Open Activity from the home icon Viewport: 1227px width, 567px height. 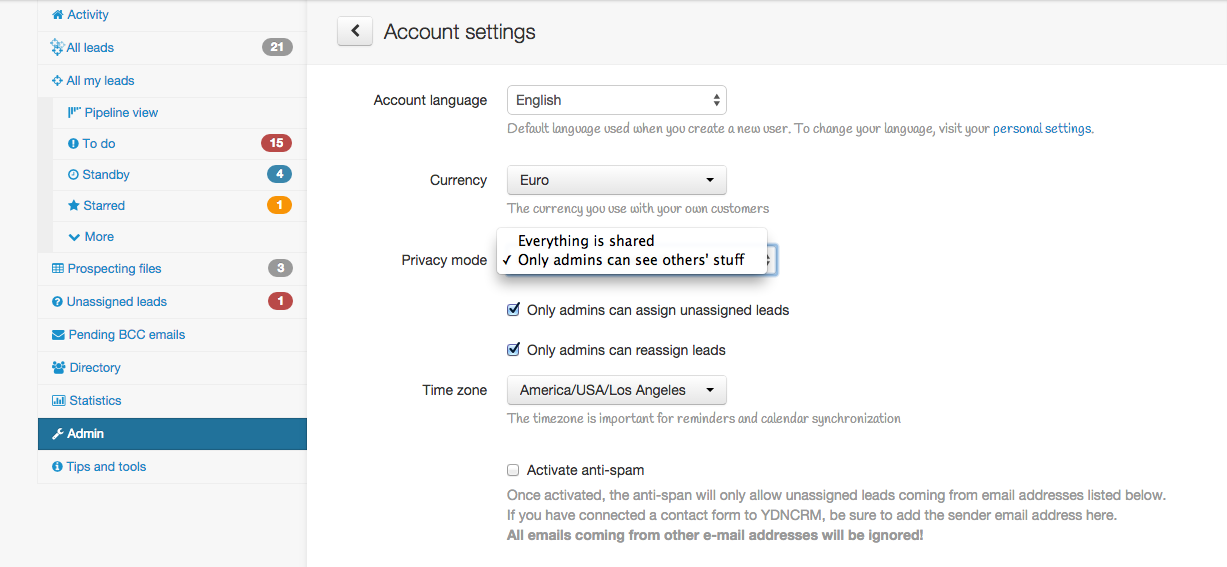click(x=58, y=15)
